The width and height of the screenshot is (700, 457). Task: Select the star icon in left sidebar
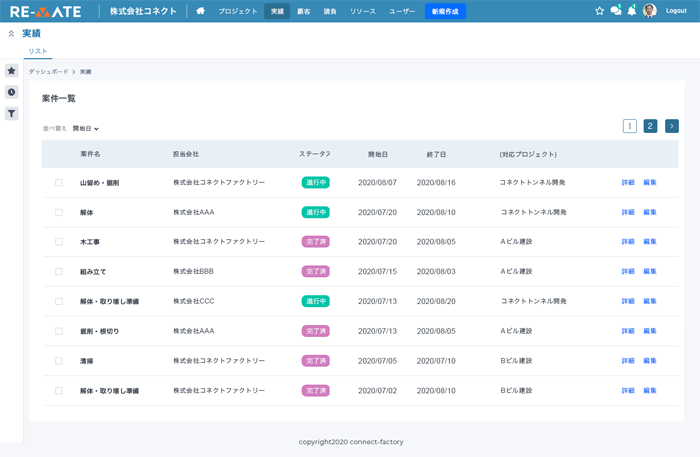tap(11, 71)
